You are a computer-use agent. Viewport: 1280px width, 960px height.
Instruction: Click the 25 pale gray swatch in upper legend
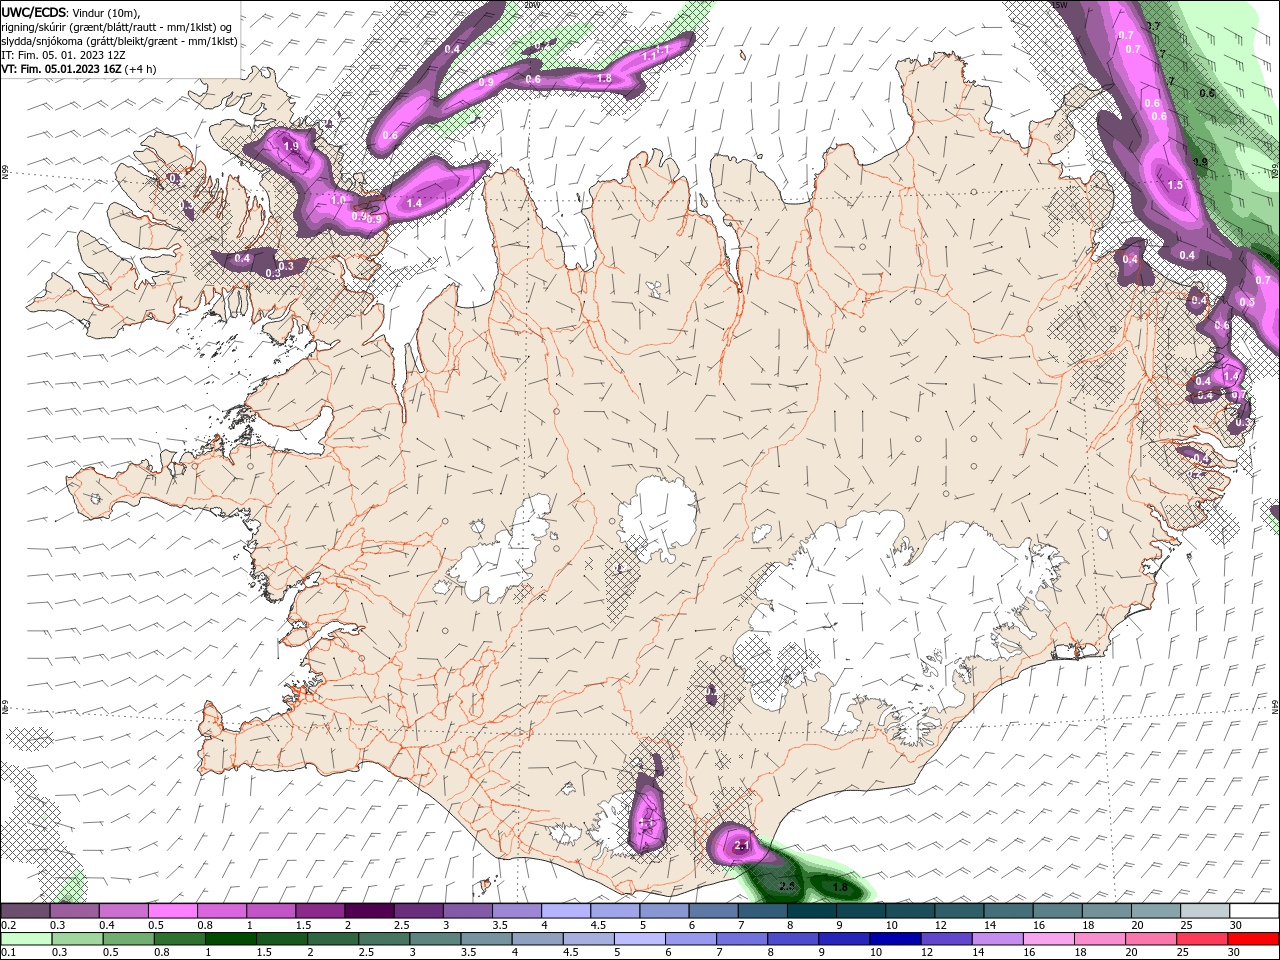coord(1206,910)
